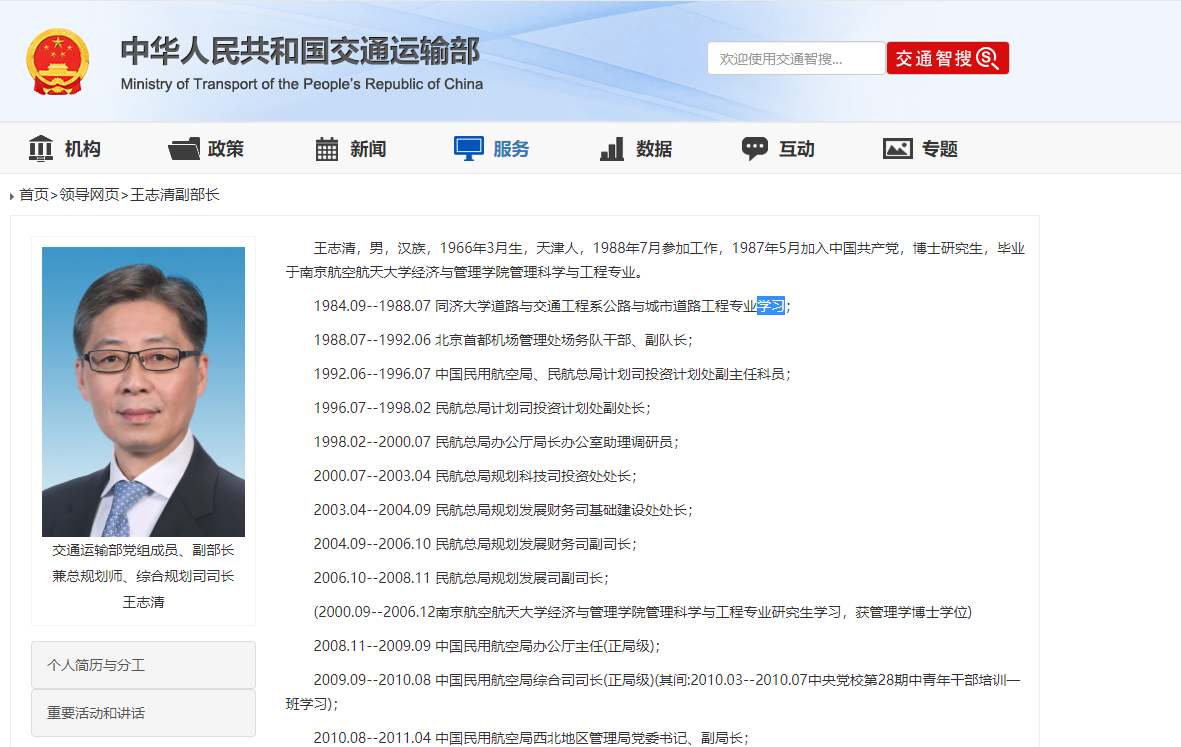Click the name 王志清 under the photo
The width and height of the screenshot is (1181, 747).
pos(143,602)
